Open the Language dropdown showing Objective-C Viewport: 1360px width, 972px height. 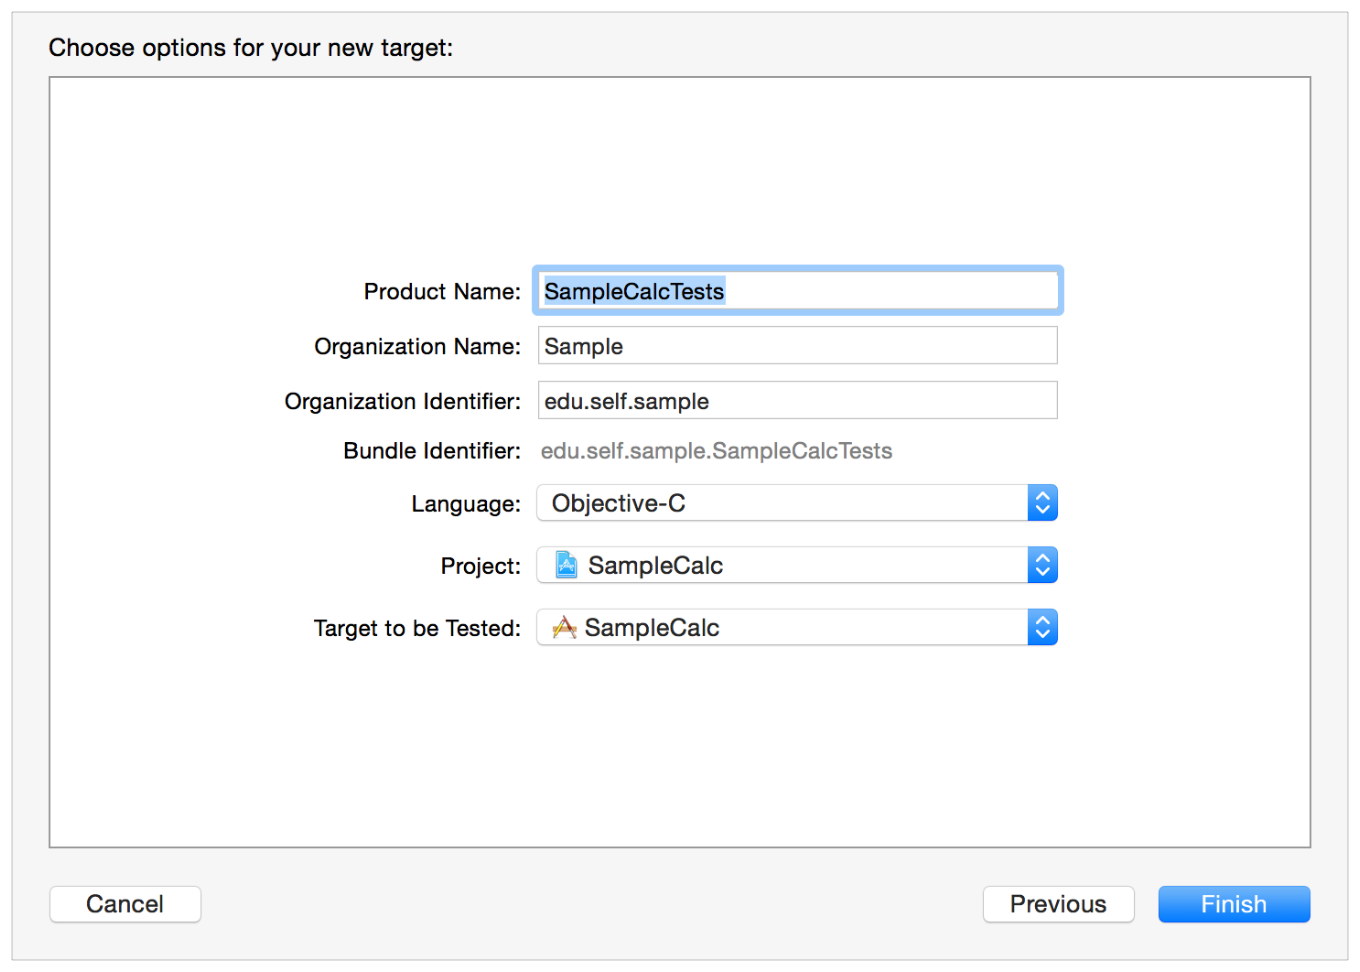[x=780, y=503]
